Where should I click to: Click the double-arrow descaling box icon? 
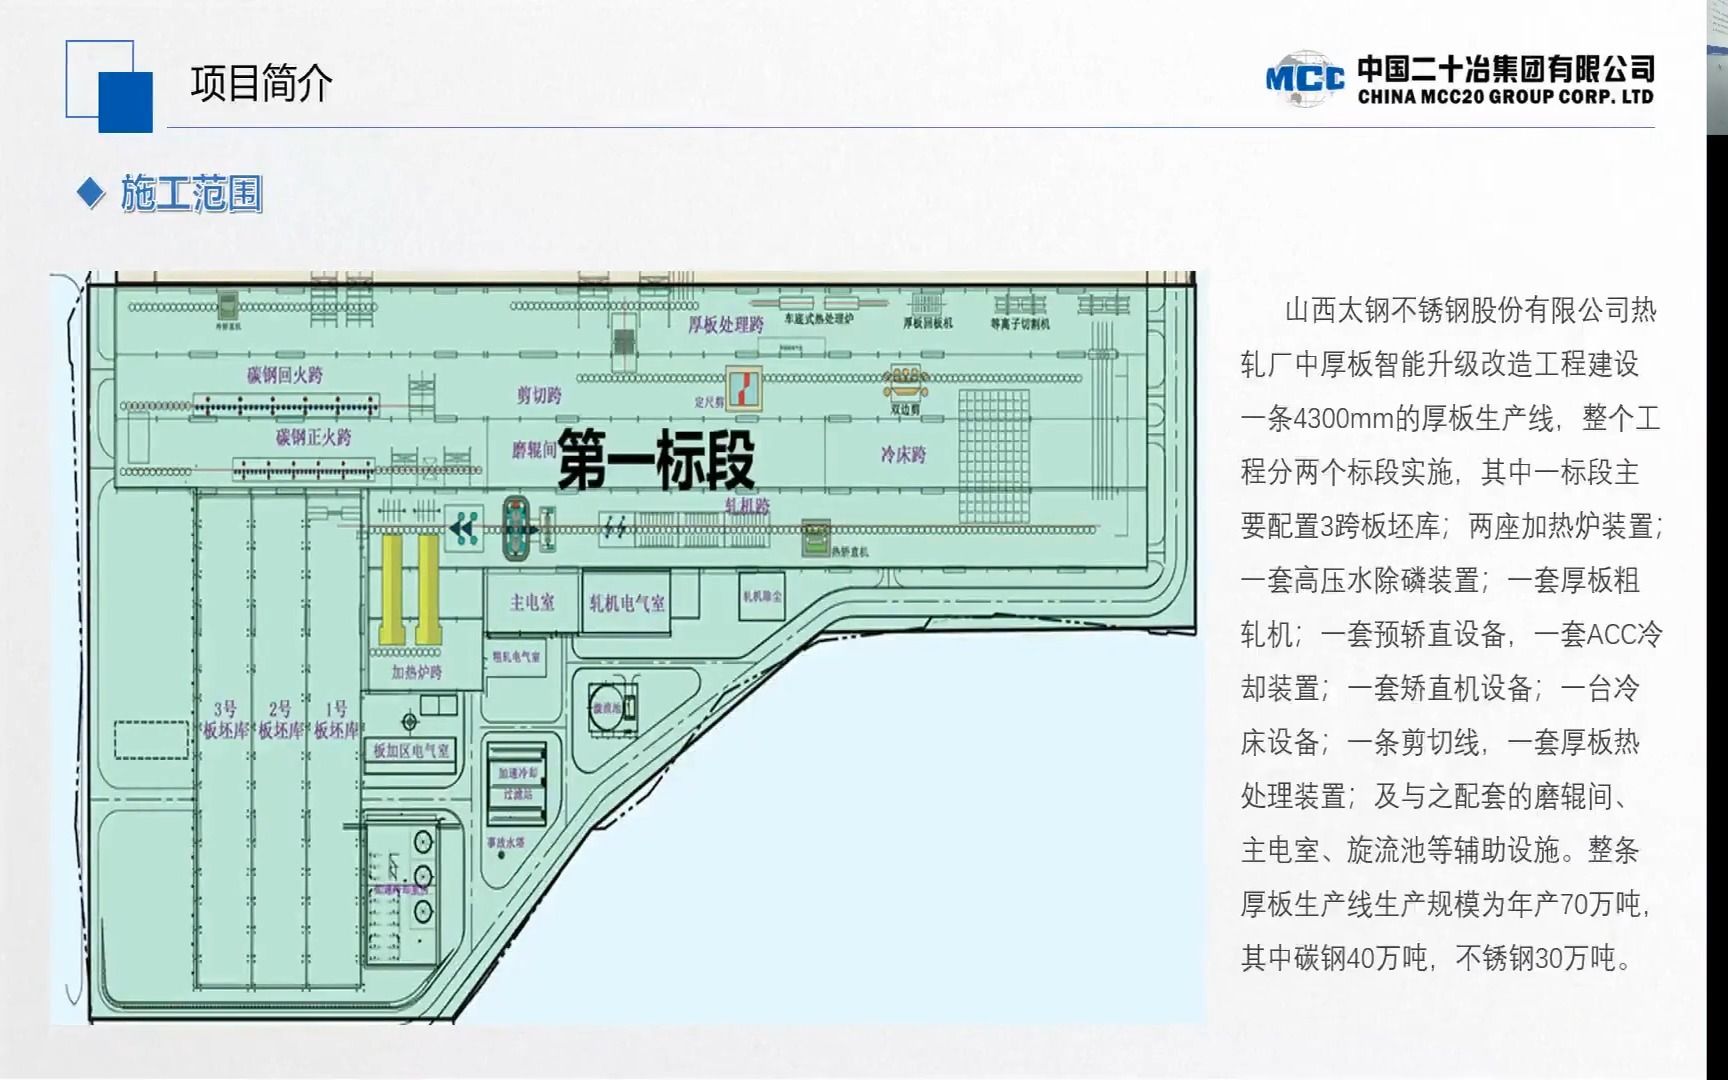pos(463,529)
